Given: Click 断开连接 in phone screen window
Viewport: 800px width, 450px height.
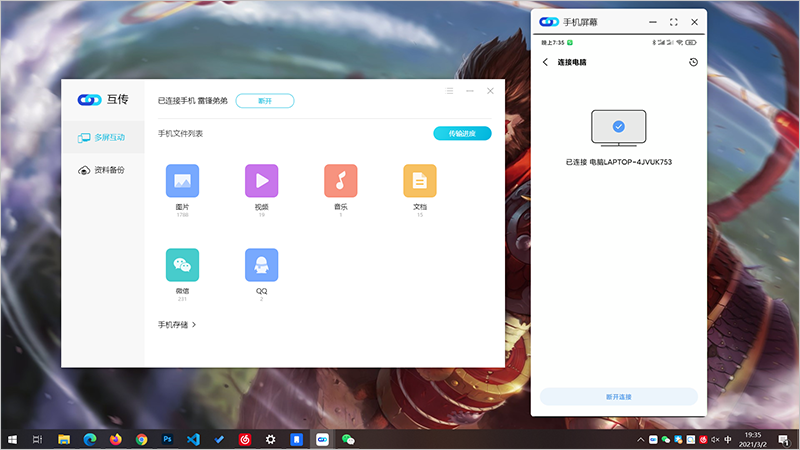Looking at the screenshot, I should coord(619,397).
